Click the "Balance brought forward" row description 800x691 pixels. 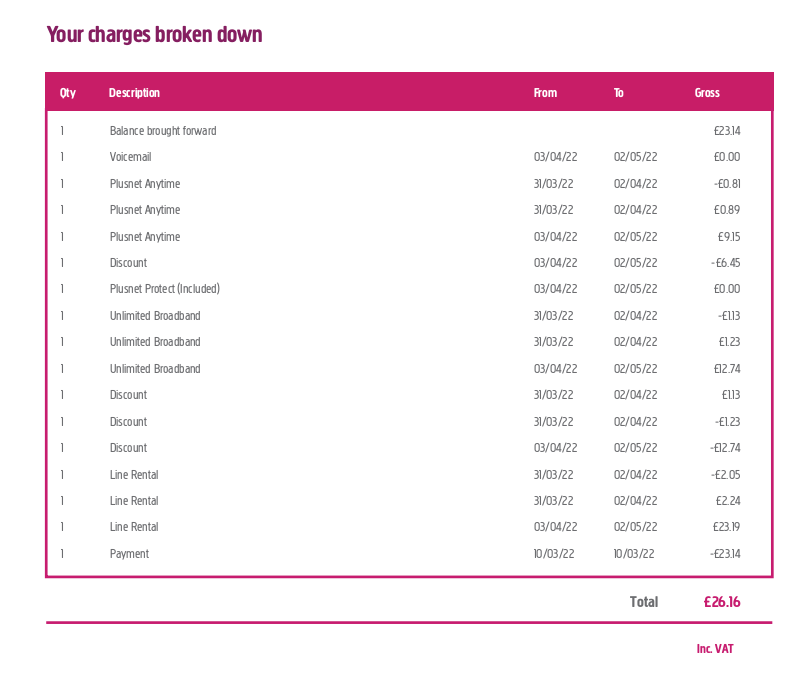(163, 131)
